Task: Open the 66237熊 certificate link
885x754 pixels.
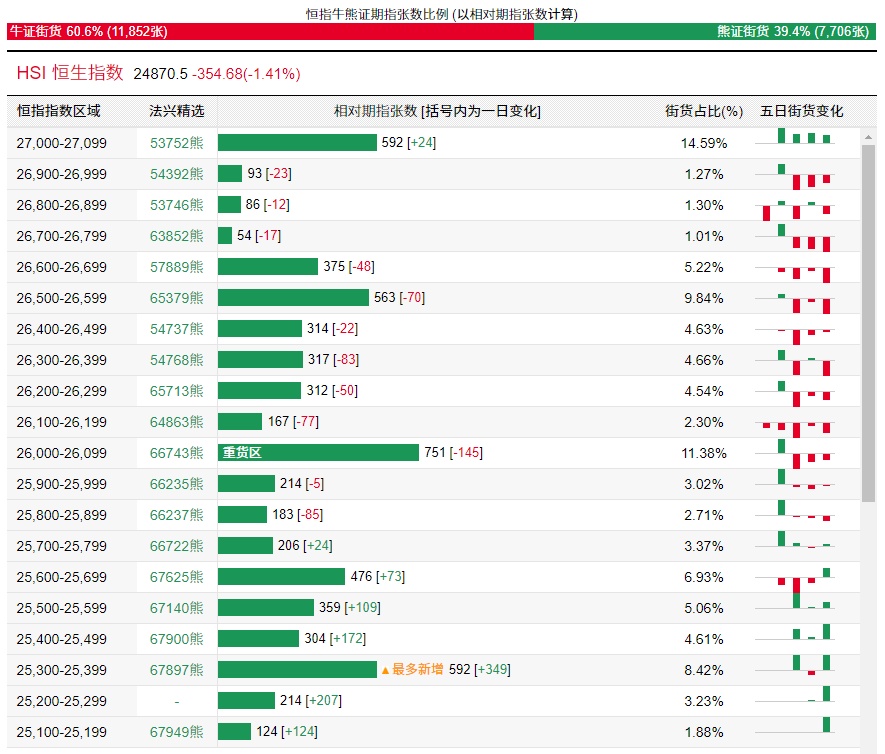Action: coord(177,515)
